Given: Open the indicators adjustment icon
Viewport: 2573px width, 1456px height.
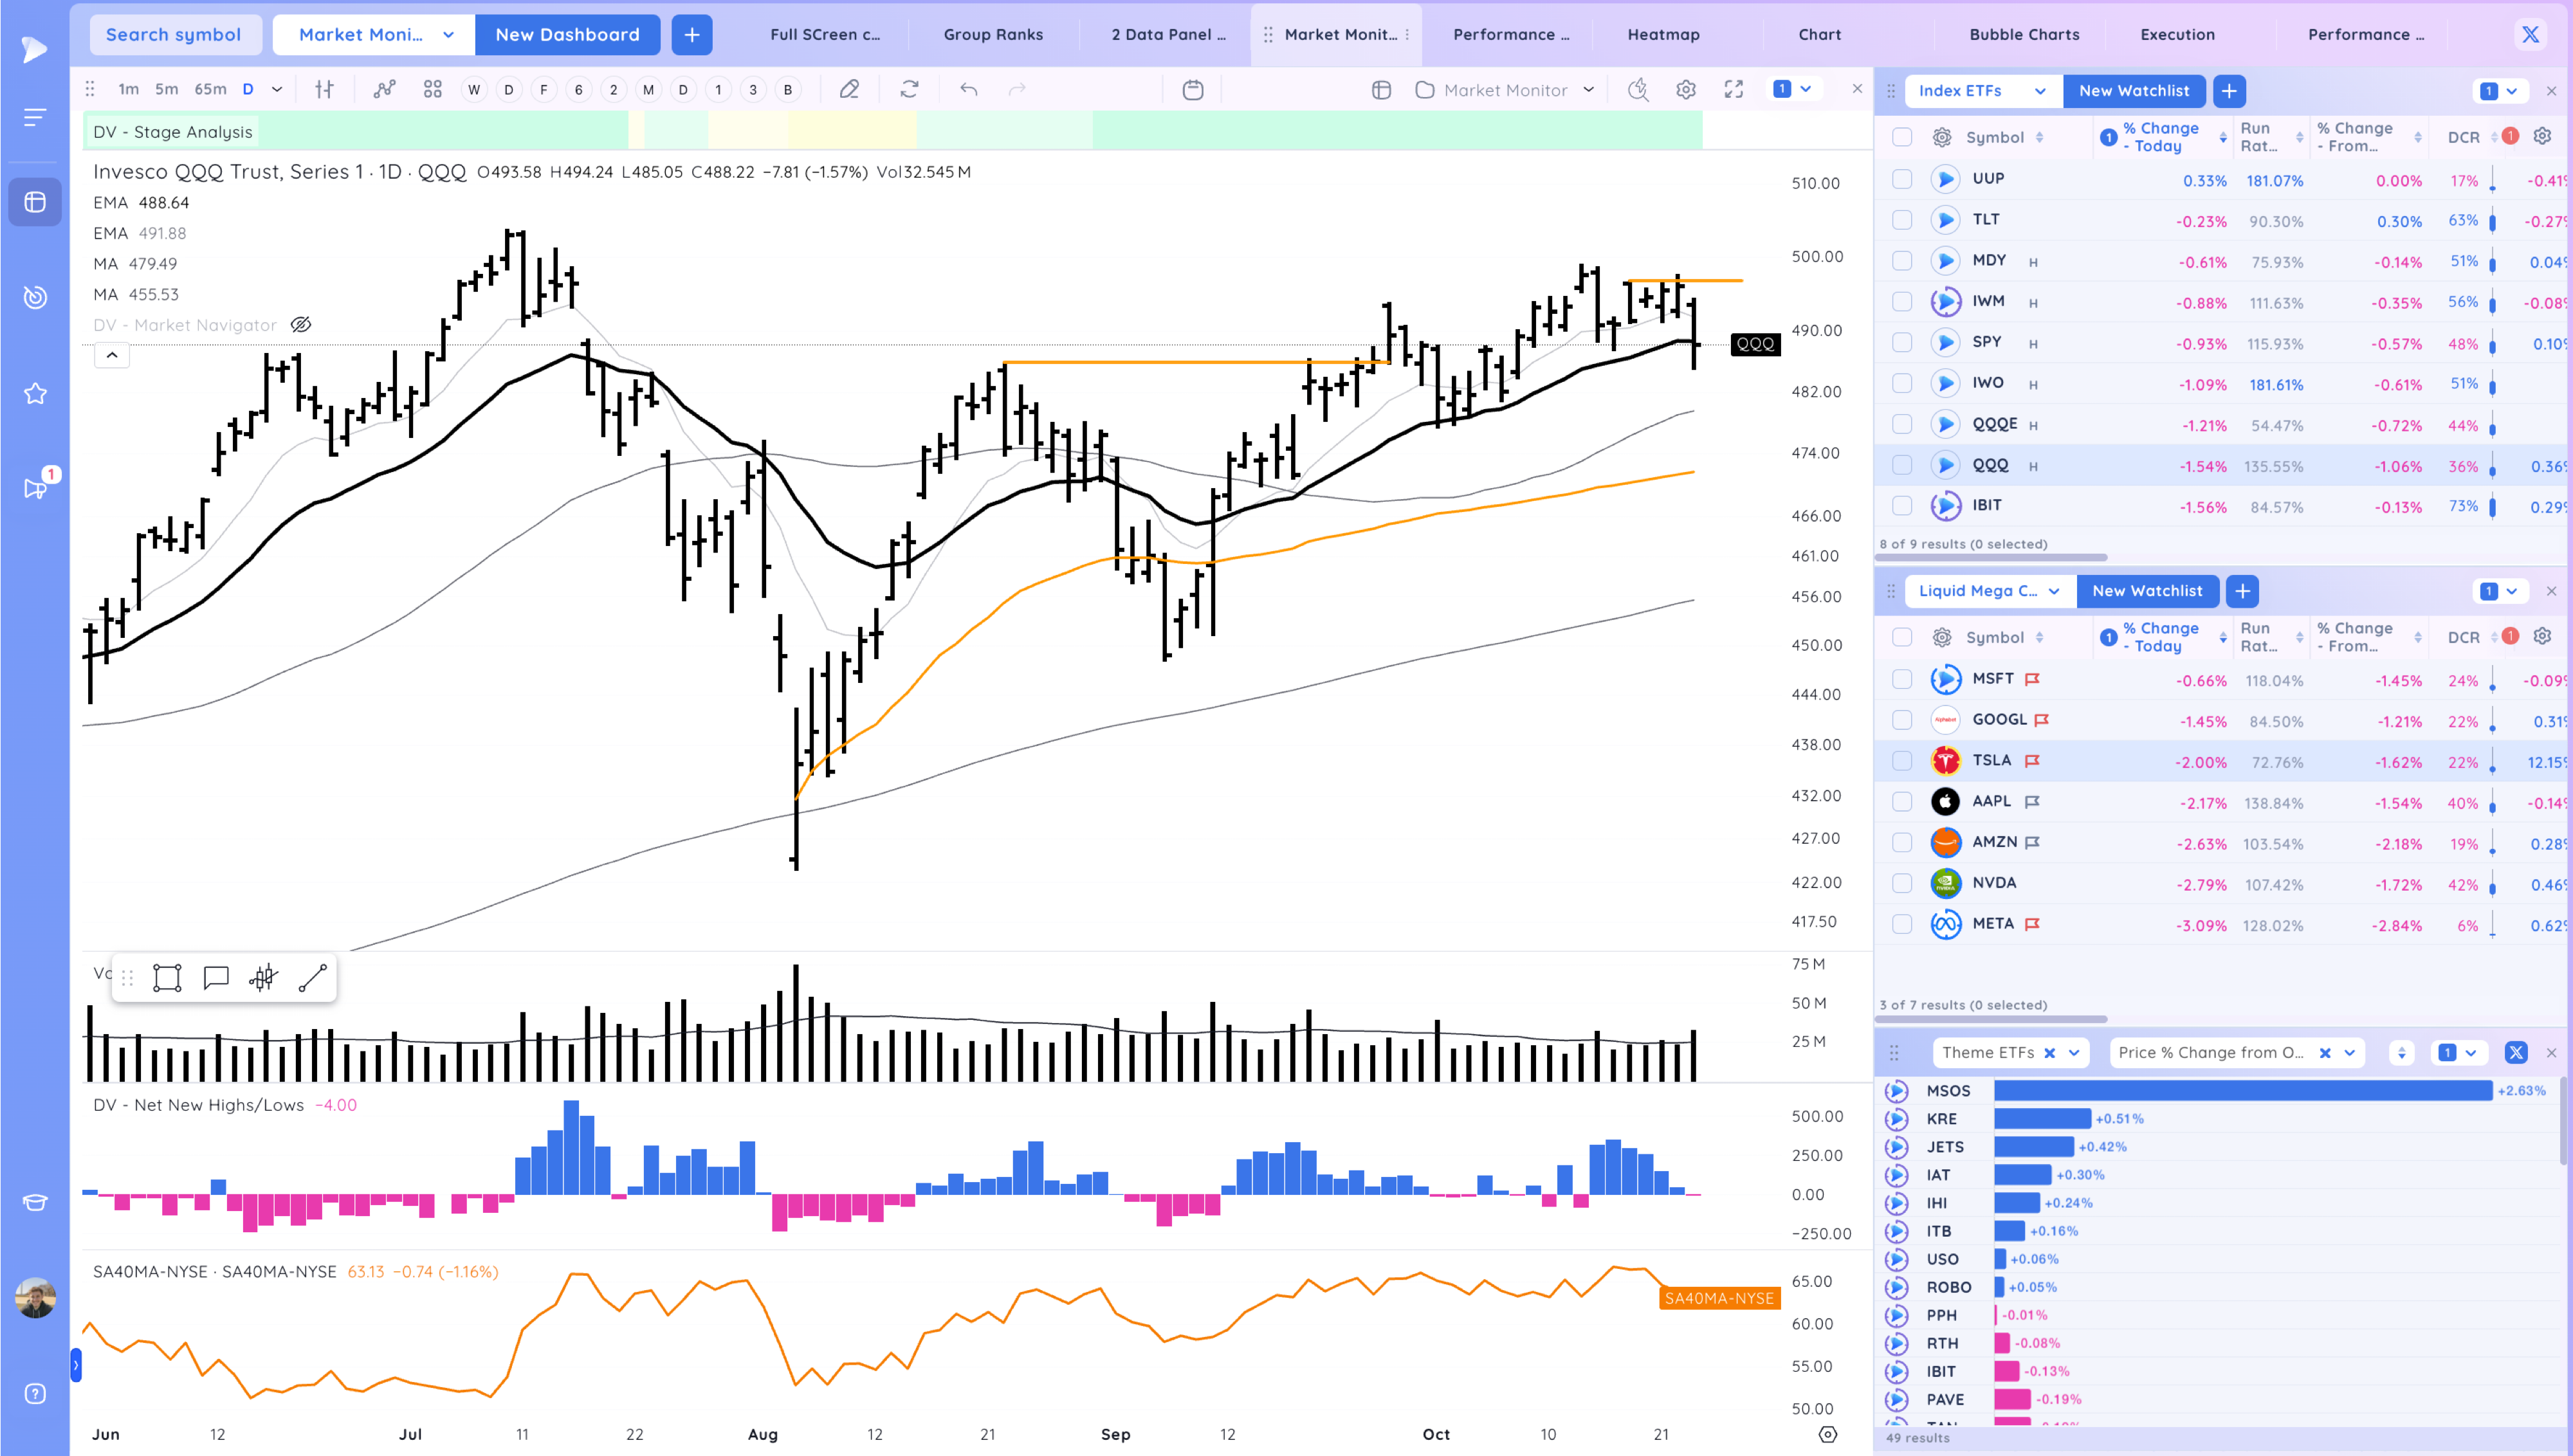Looking at the screenshot, I should click(x=324, y=89).
